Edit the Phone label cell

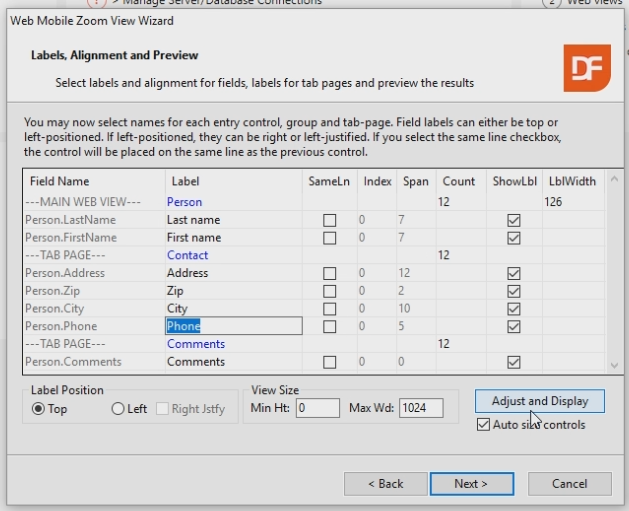tap(233, 326)
